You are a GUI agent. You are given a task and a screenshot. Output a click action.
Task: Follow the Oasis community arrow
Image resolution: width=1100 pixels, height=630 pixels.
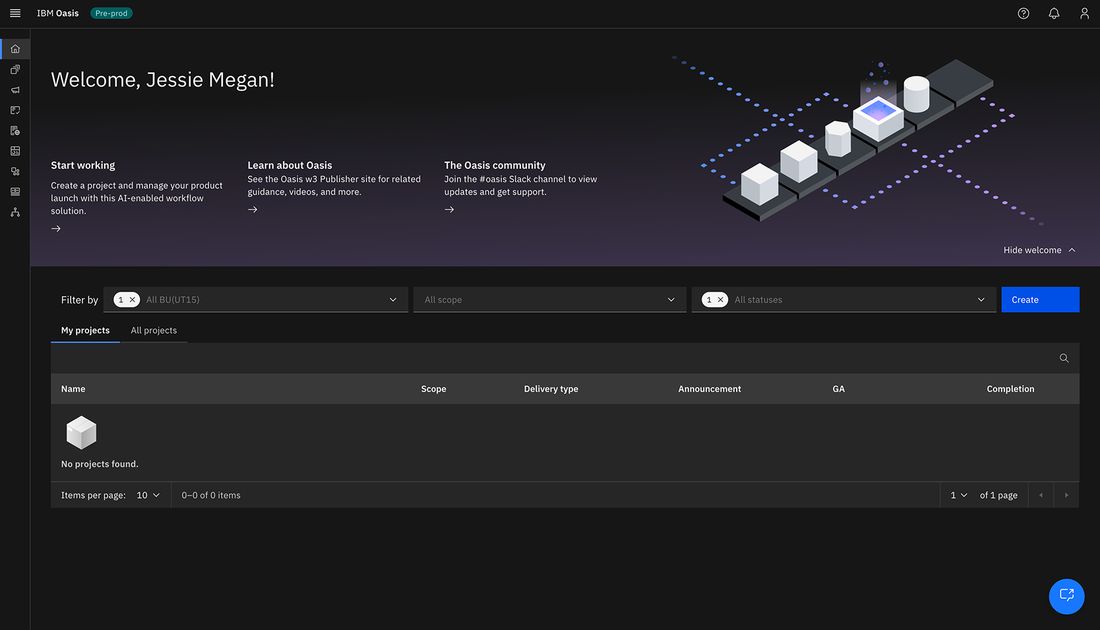(449, 210)
